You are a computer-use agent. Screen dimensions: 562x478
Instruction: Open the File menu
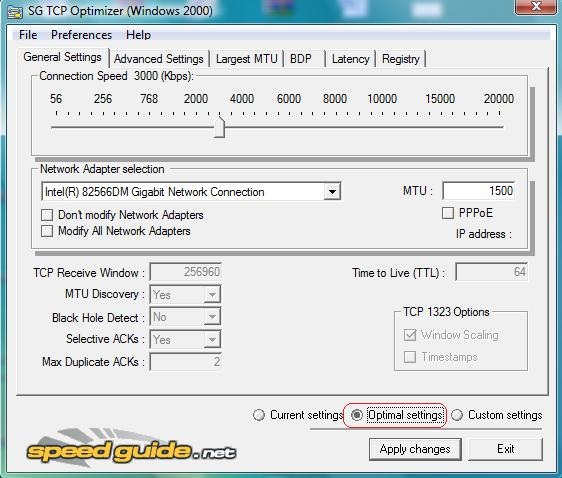click(28, 35)
